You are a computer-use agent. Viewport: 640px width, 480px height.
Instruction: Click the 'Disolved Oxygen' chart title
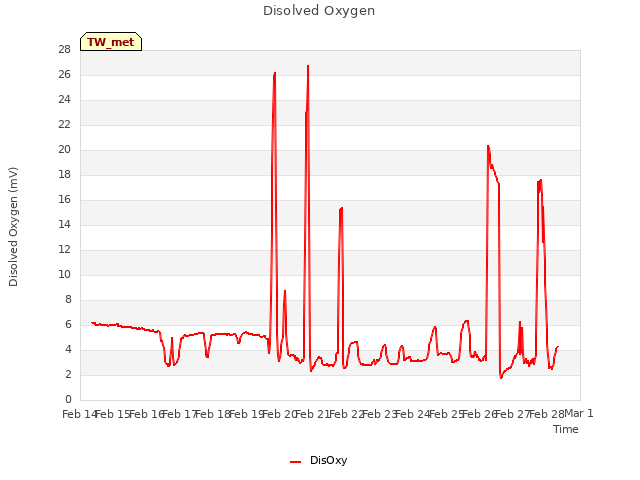[319, 11]
